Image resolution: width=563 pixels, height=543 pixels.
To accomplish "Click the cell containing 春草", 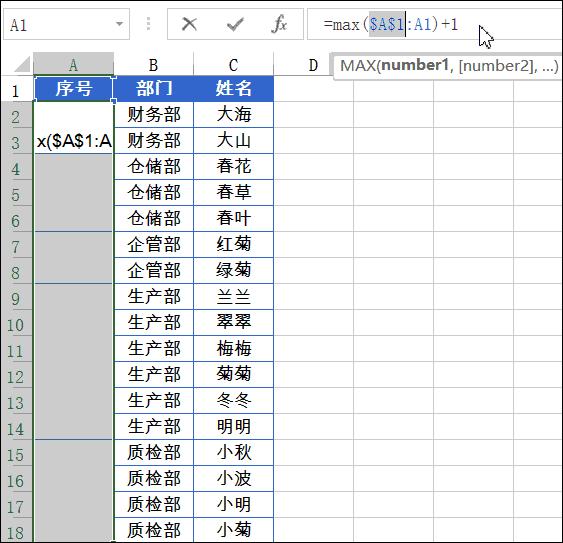I will (233, 192).
